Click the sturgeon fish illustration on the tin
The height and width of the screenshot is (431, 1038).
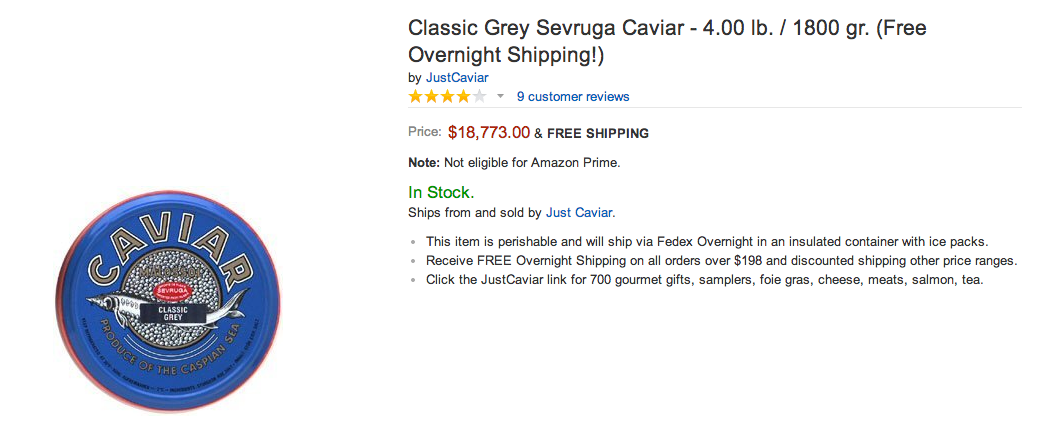point(165,309)
